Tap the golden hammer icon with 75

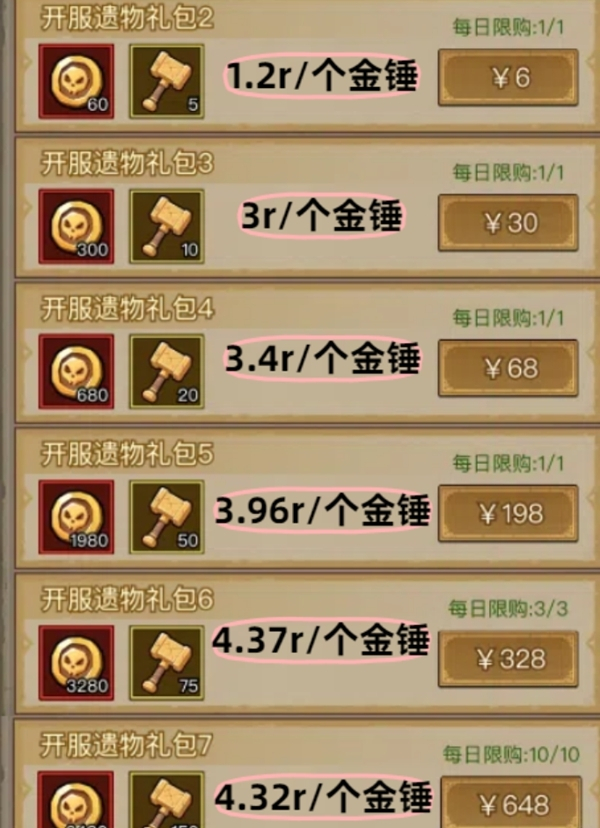[167, 663]
